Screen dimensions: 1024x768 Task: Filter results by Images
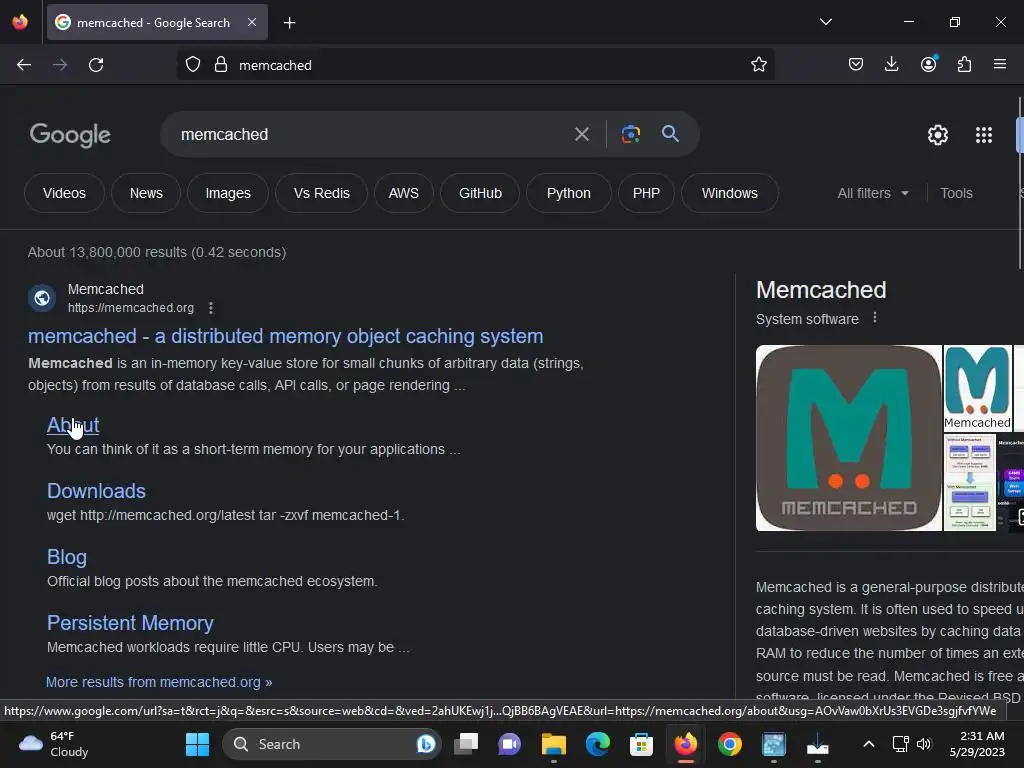pyautogui.click(x=228, y=193)
